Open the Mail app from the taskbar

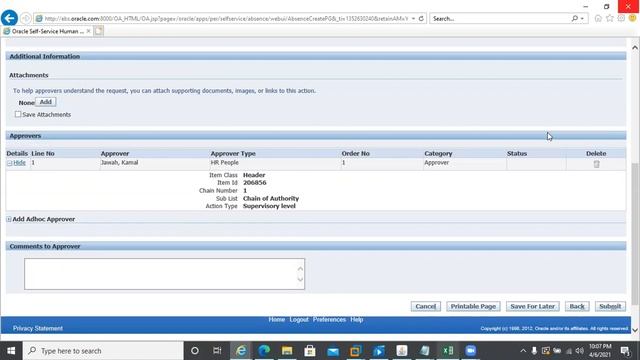pos(333,351)
